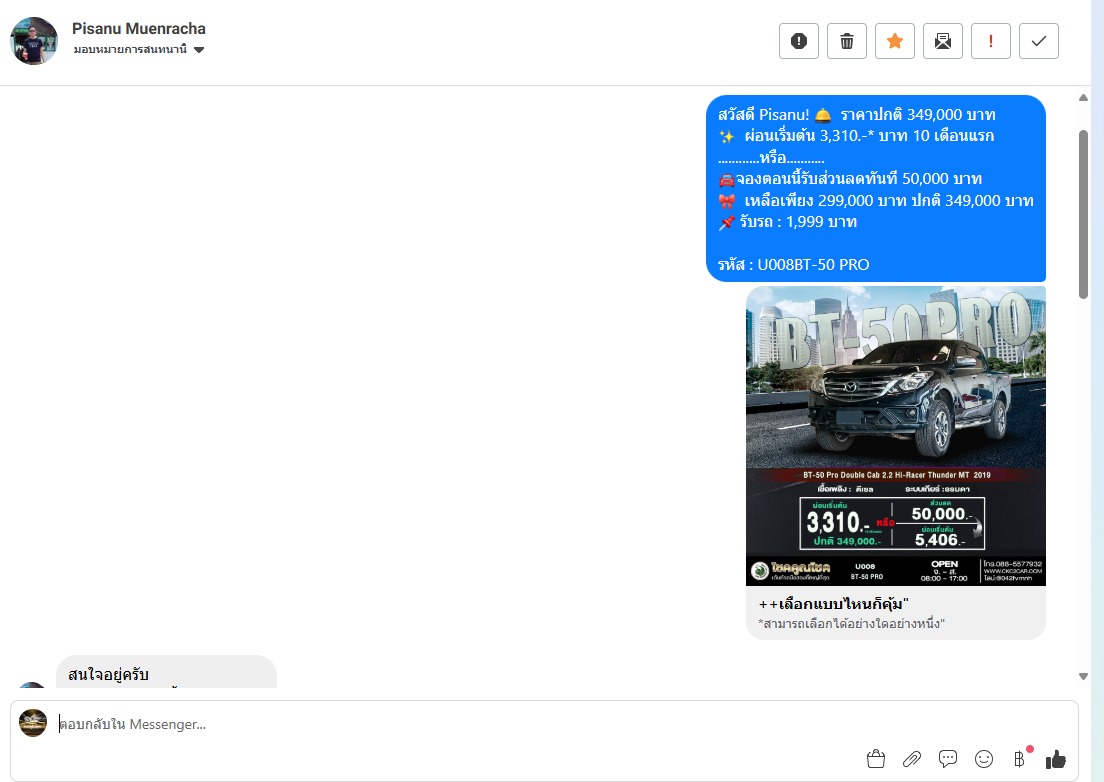Open the BT-50 PRO truck image
Viewport: 1104px width, 782px height.
pos(896,436)
